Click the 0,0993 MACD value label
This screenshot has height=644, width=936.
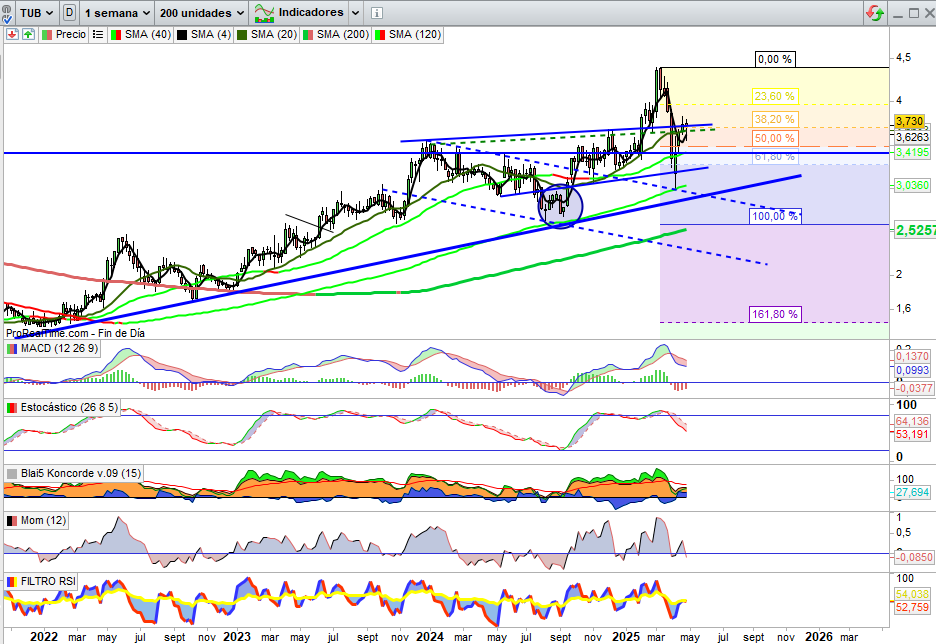[x=912, y=370]
